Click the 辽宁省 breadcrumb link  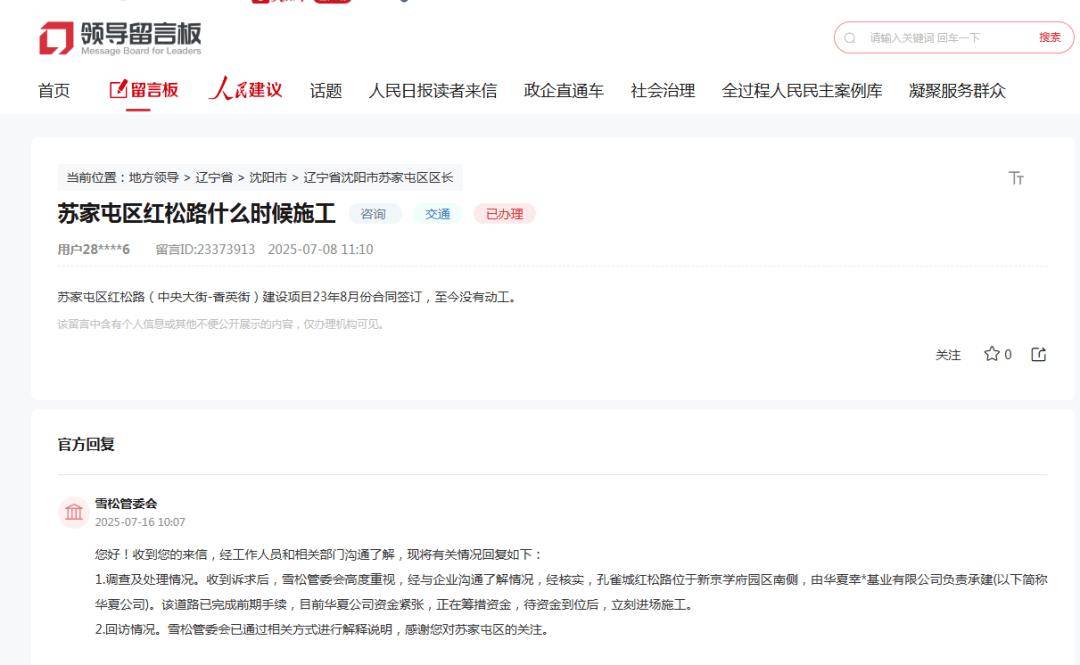(213, 178)
